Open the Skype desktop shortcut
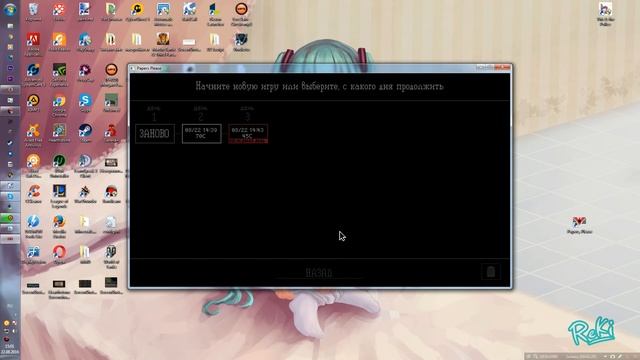This screenshot has height=360, width=640. (85, 103)
